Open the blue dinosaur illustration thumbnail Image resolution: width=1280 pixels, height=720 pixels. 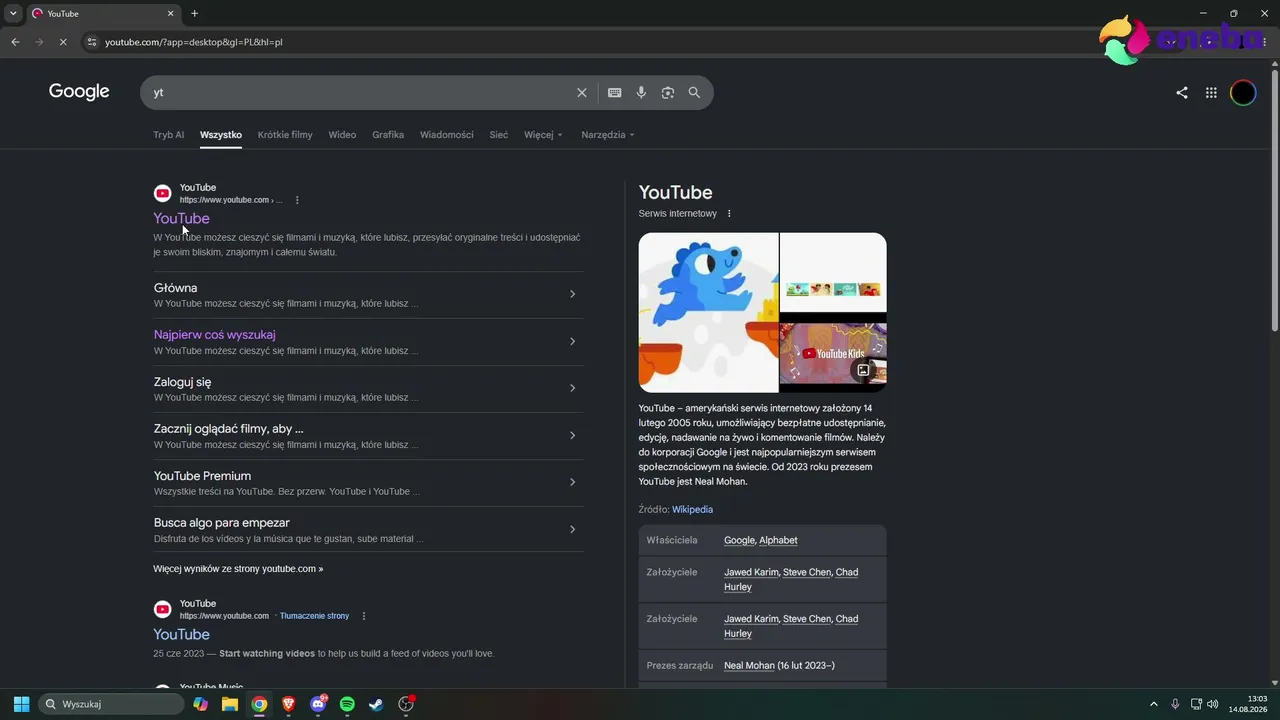point(708,313)
